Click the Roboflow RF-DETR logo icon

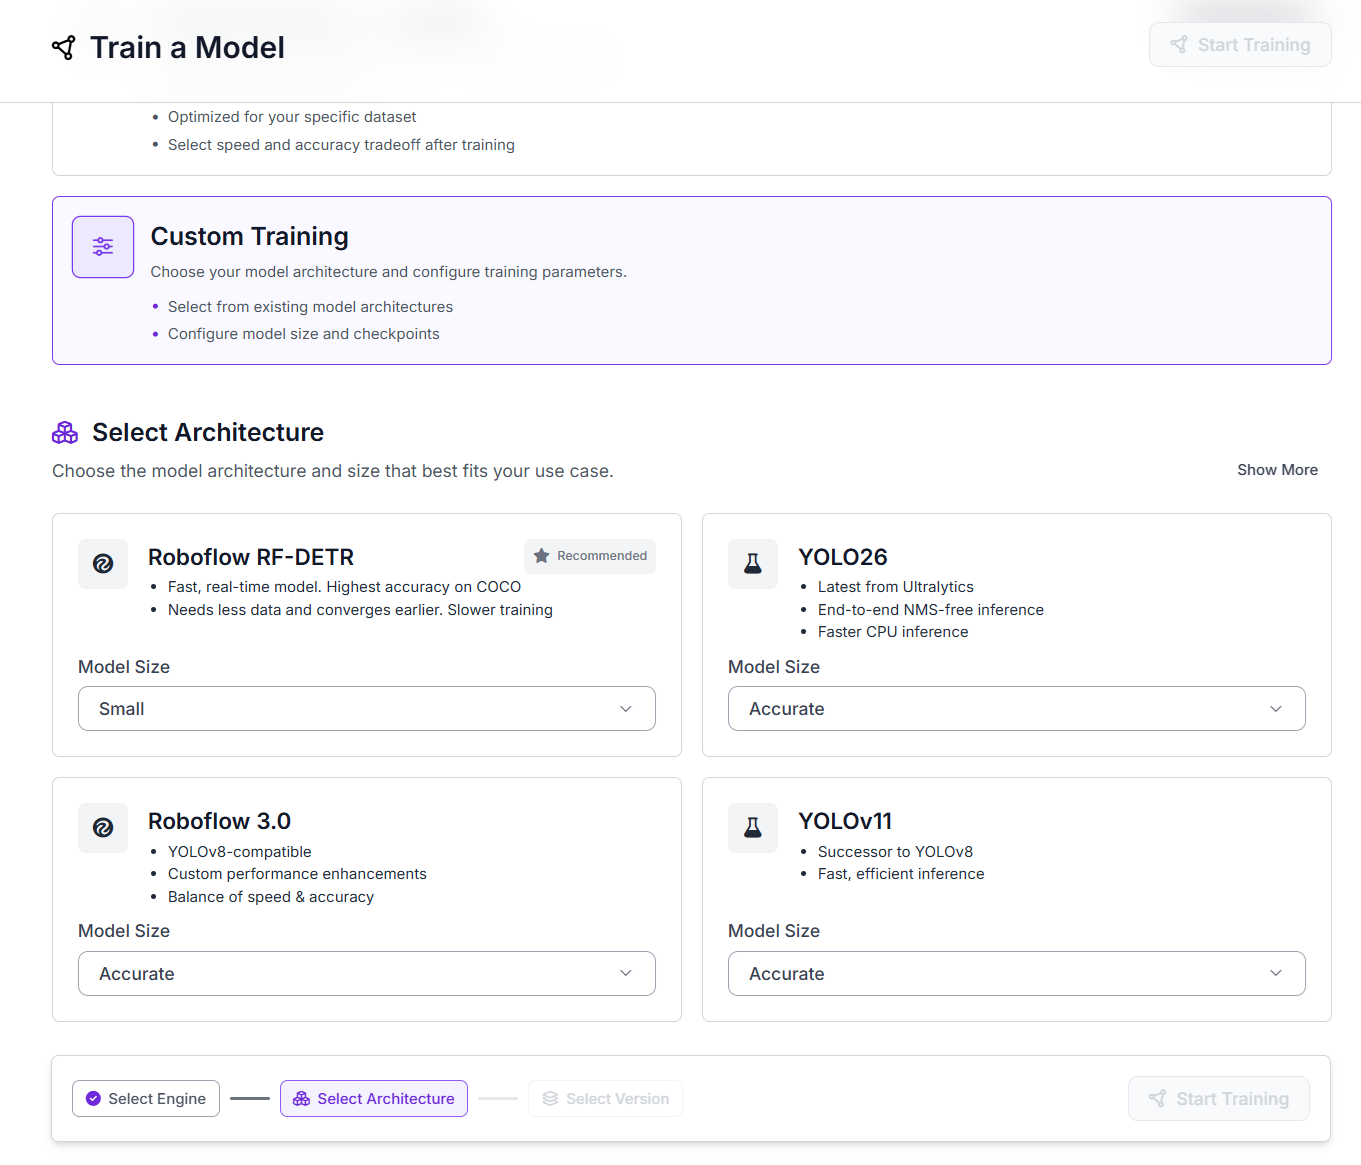point(103,564)
